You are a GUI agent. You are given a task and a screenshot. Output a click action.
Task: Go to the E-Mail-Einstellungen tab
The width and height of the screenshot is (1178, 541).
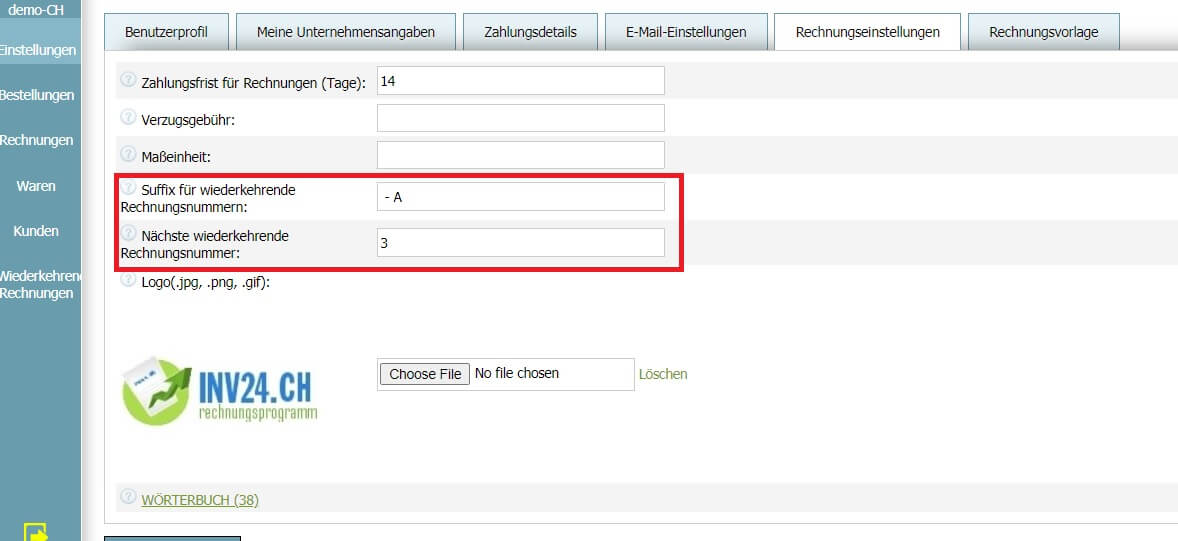(686, 32)
